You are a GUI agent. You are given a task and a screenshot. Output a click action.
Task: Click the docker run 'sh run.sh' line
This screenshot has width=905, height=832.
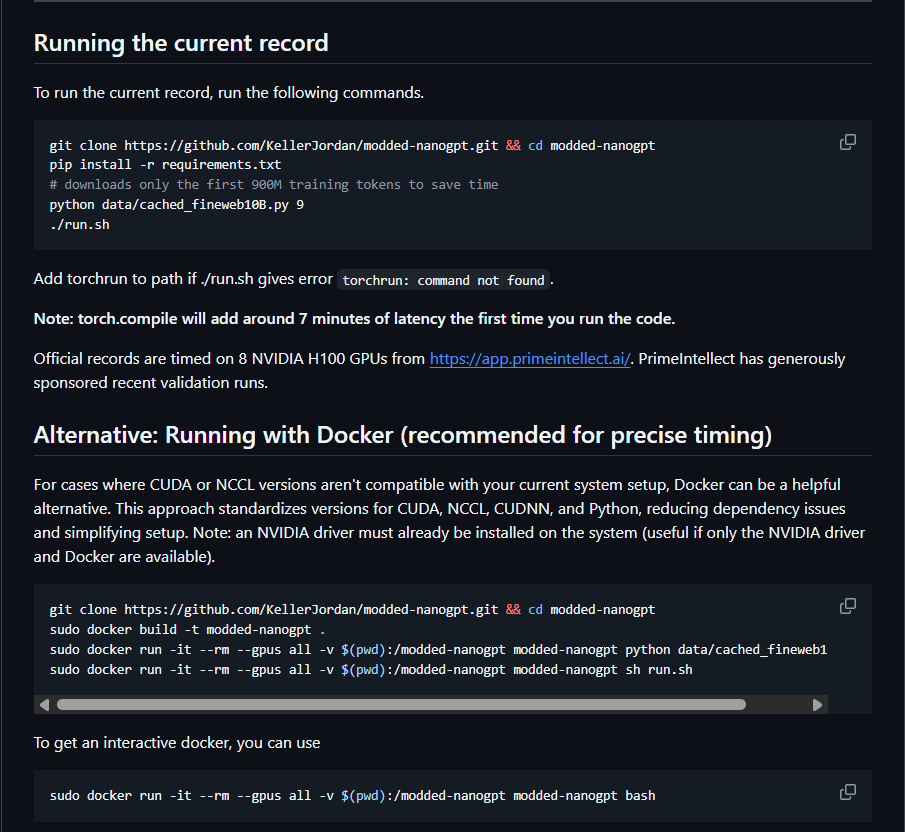371,670
